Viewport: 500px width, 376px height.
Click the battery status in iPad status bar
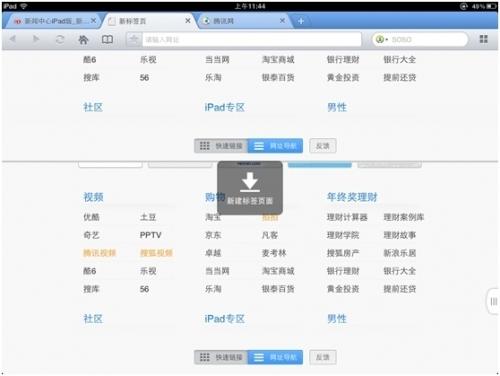coord(483,6)
